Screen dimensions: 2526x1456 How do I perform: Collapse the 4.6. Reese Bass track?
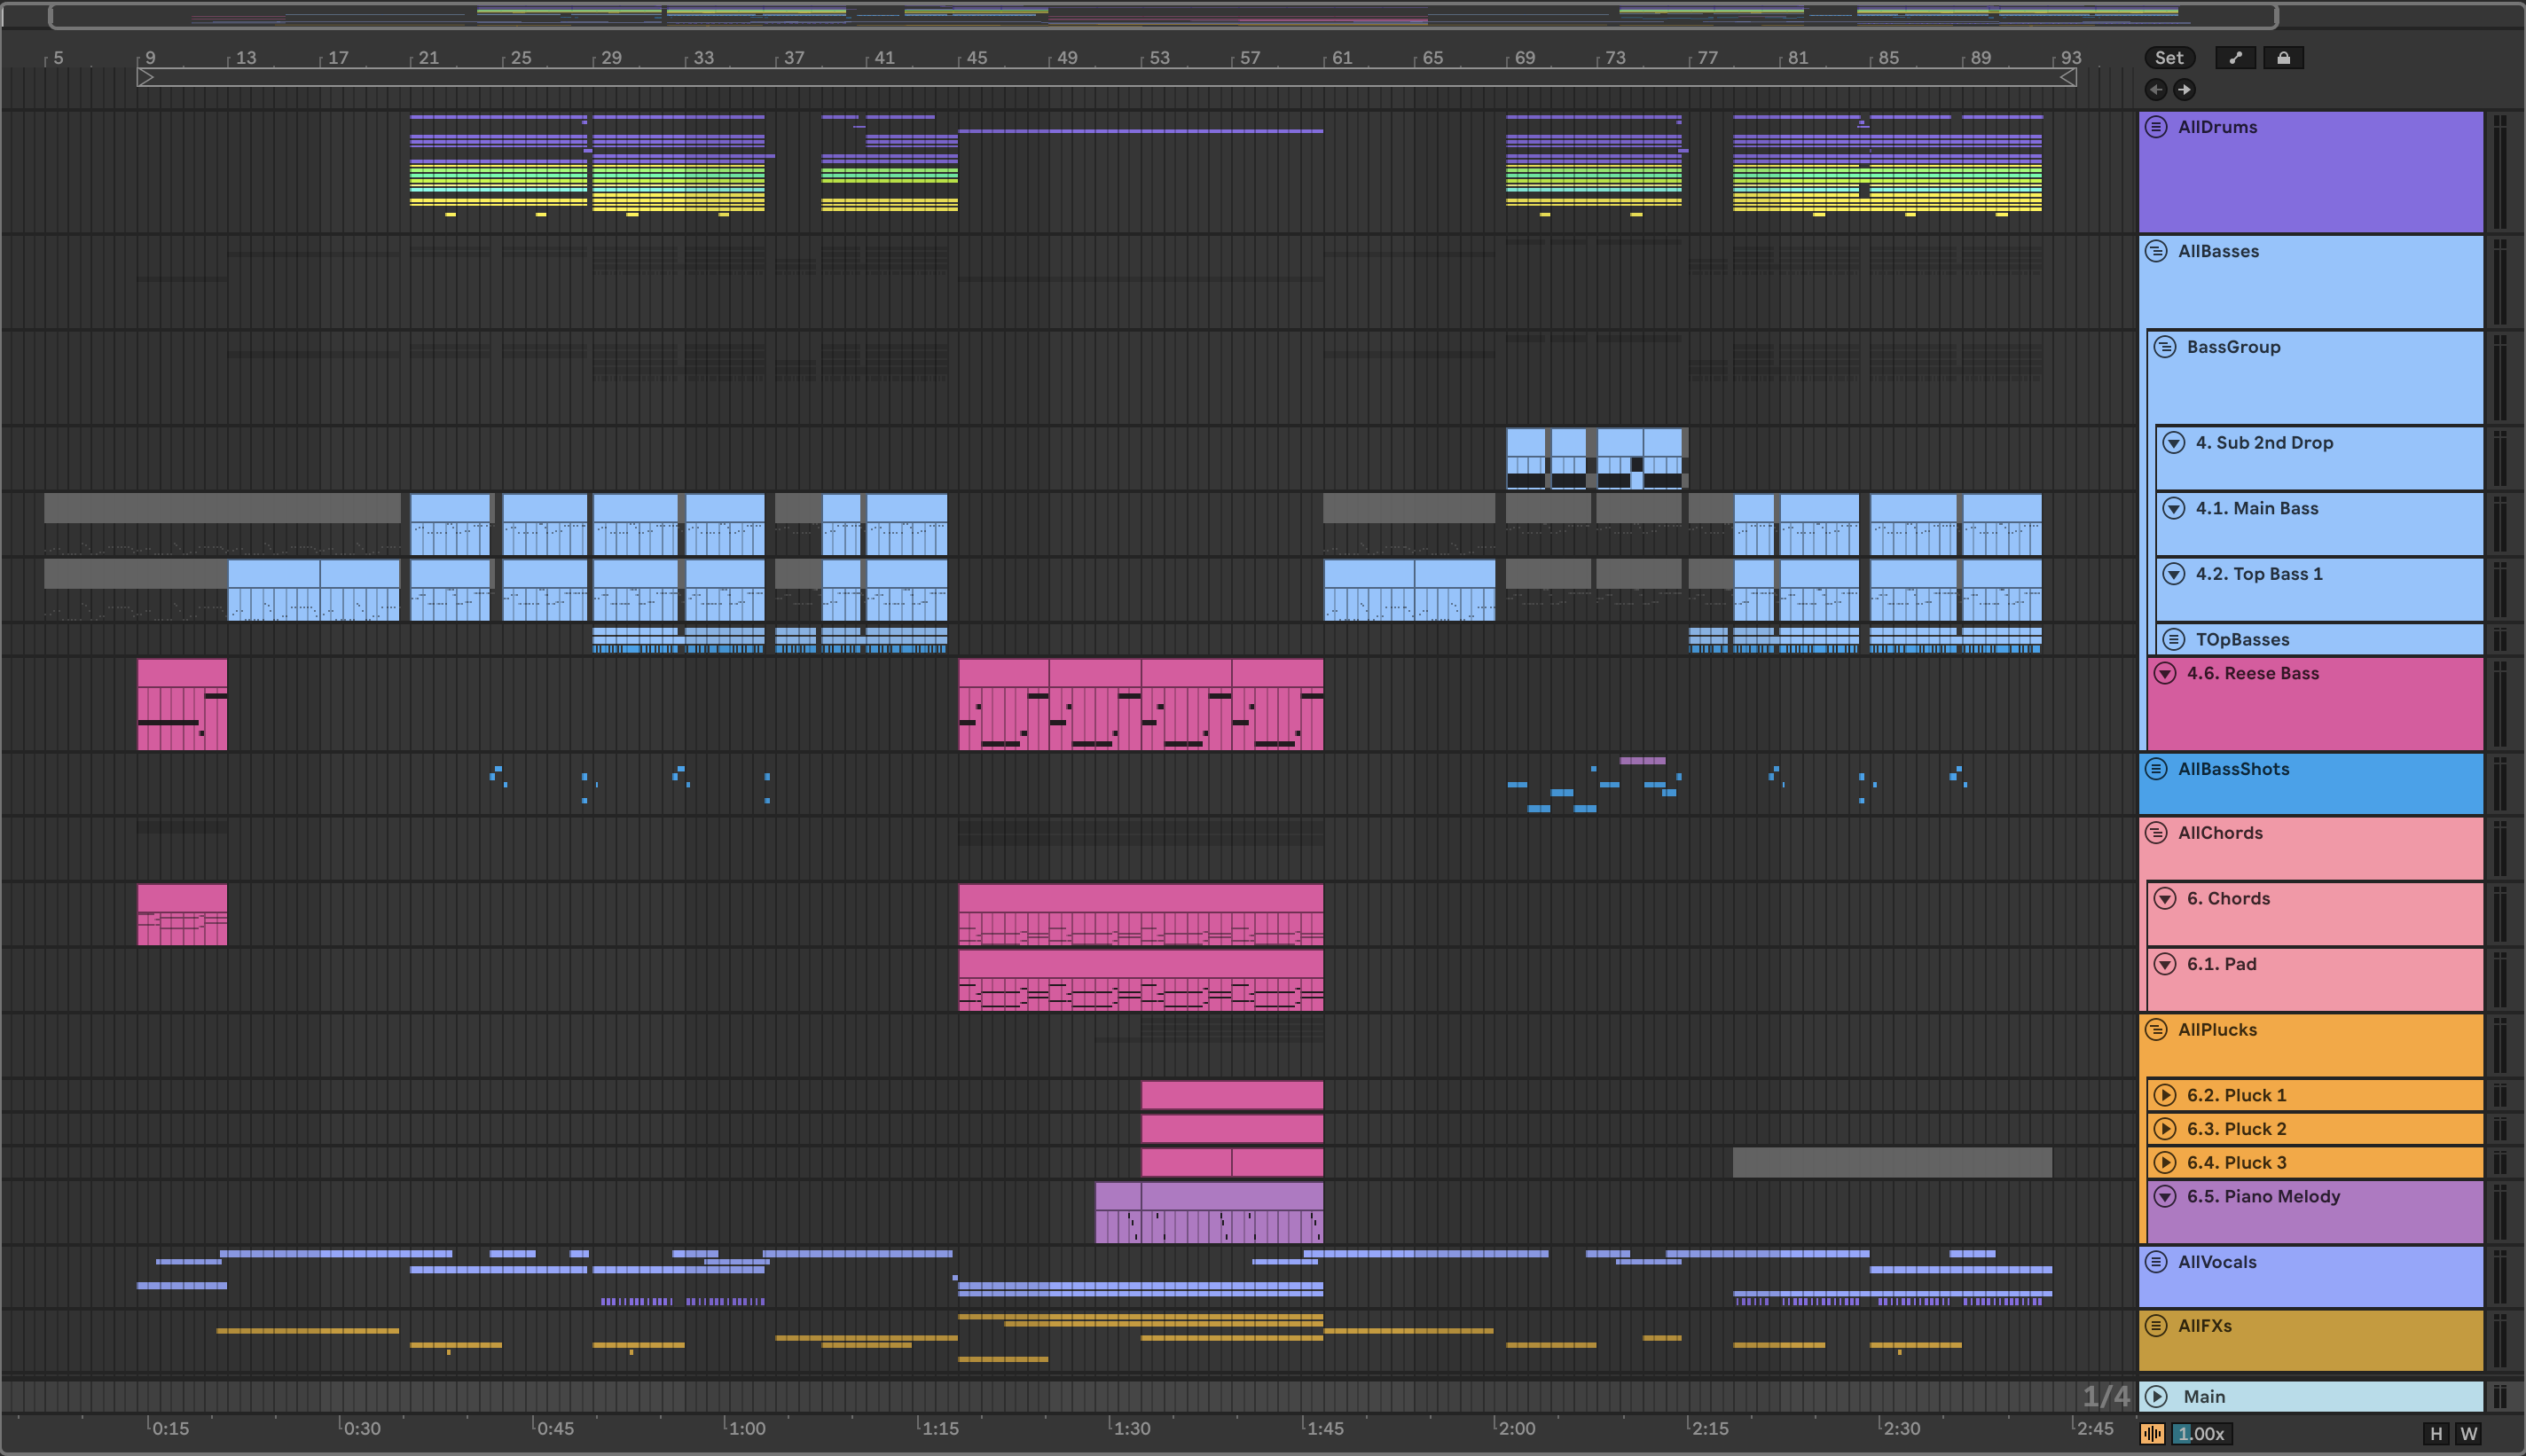2165,673
